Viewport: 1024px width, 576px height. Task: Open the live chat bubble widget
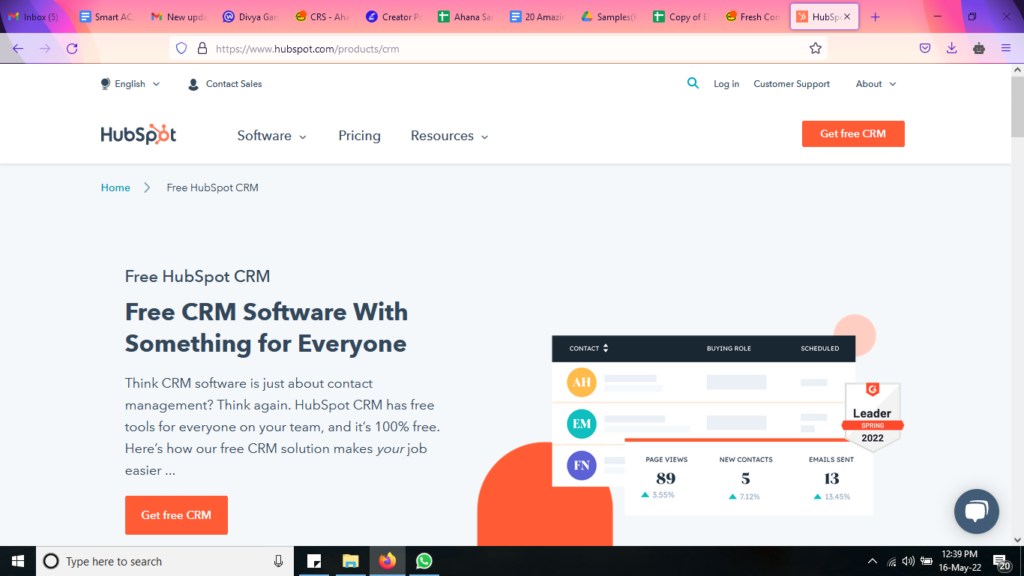click(976, 511)
